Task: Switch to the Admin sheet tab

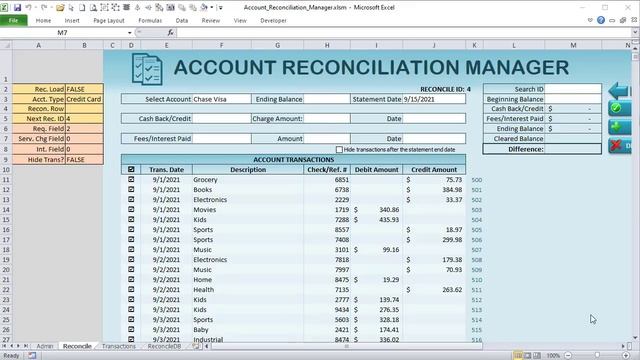Action: [45, 346]
